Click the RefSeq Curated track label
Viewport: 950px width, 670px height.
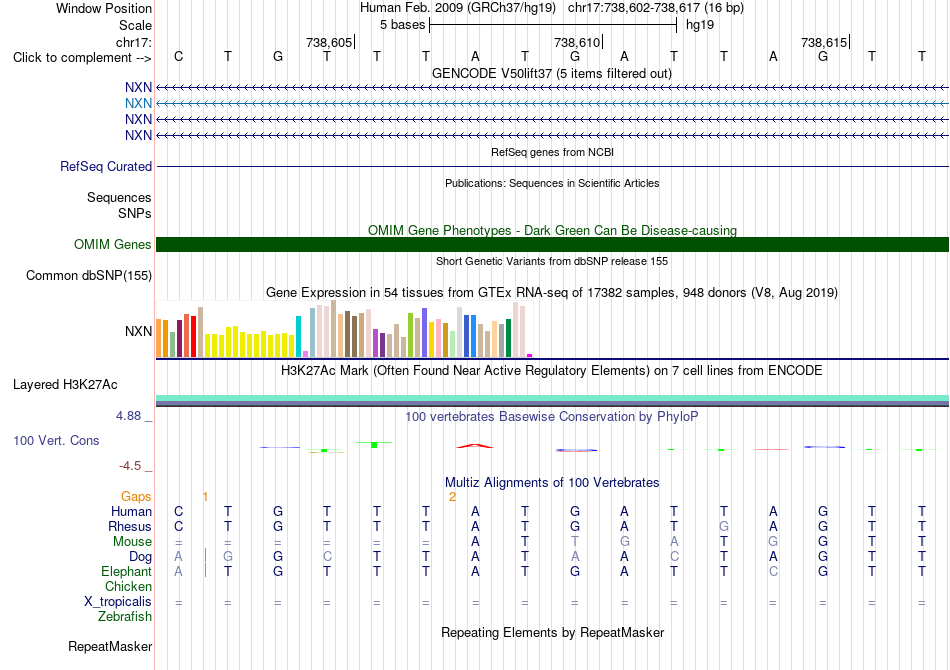coord(105,167)
